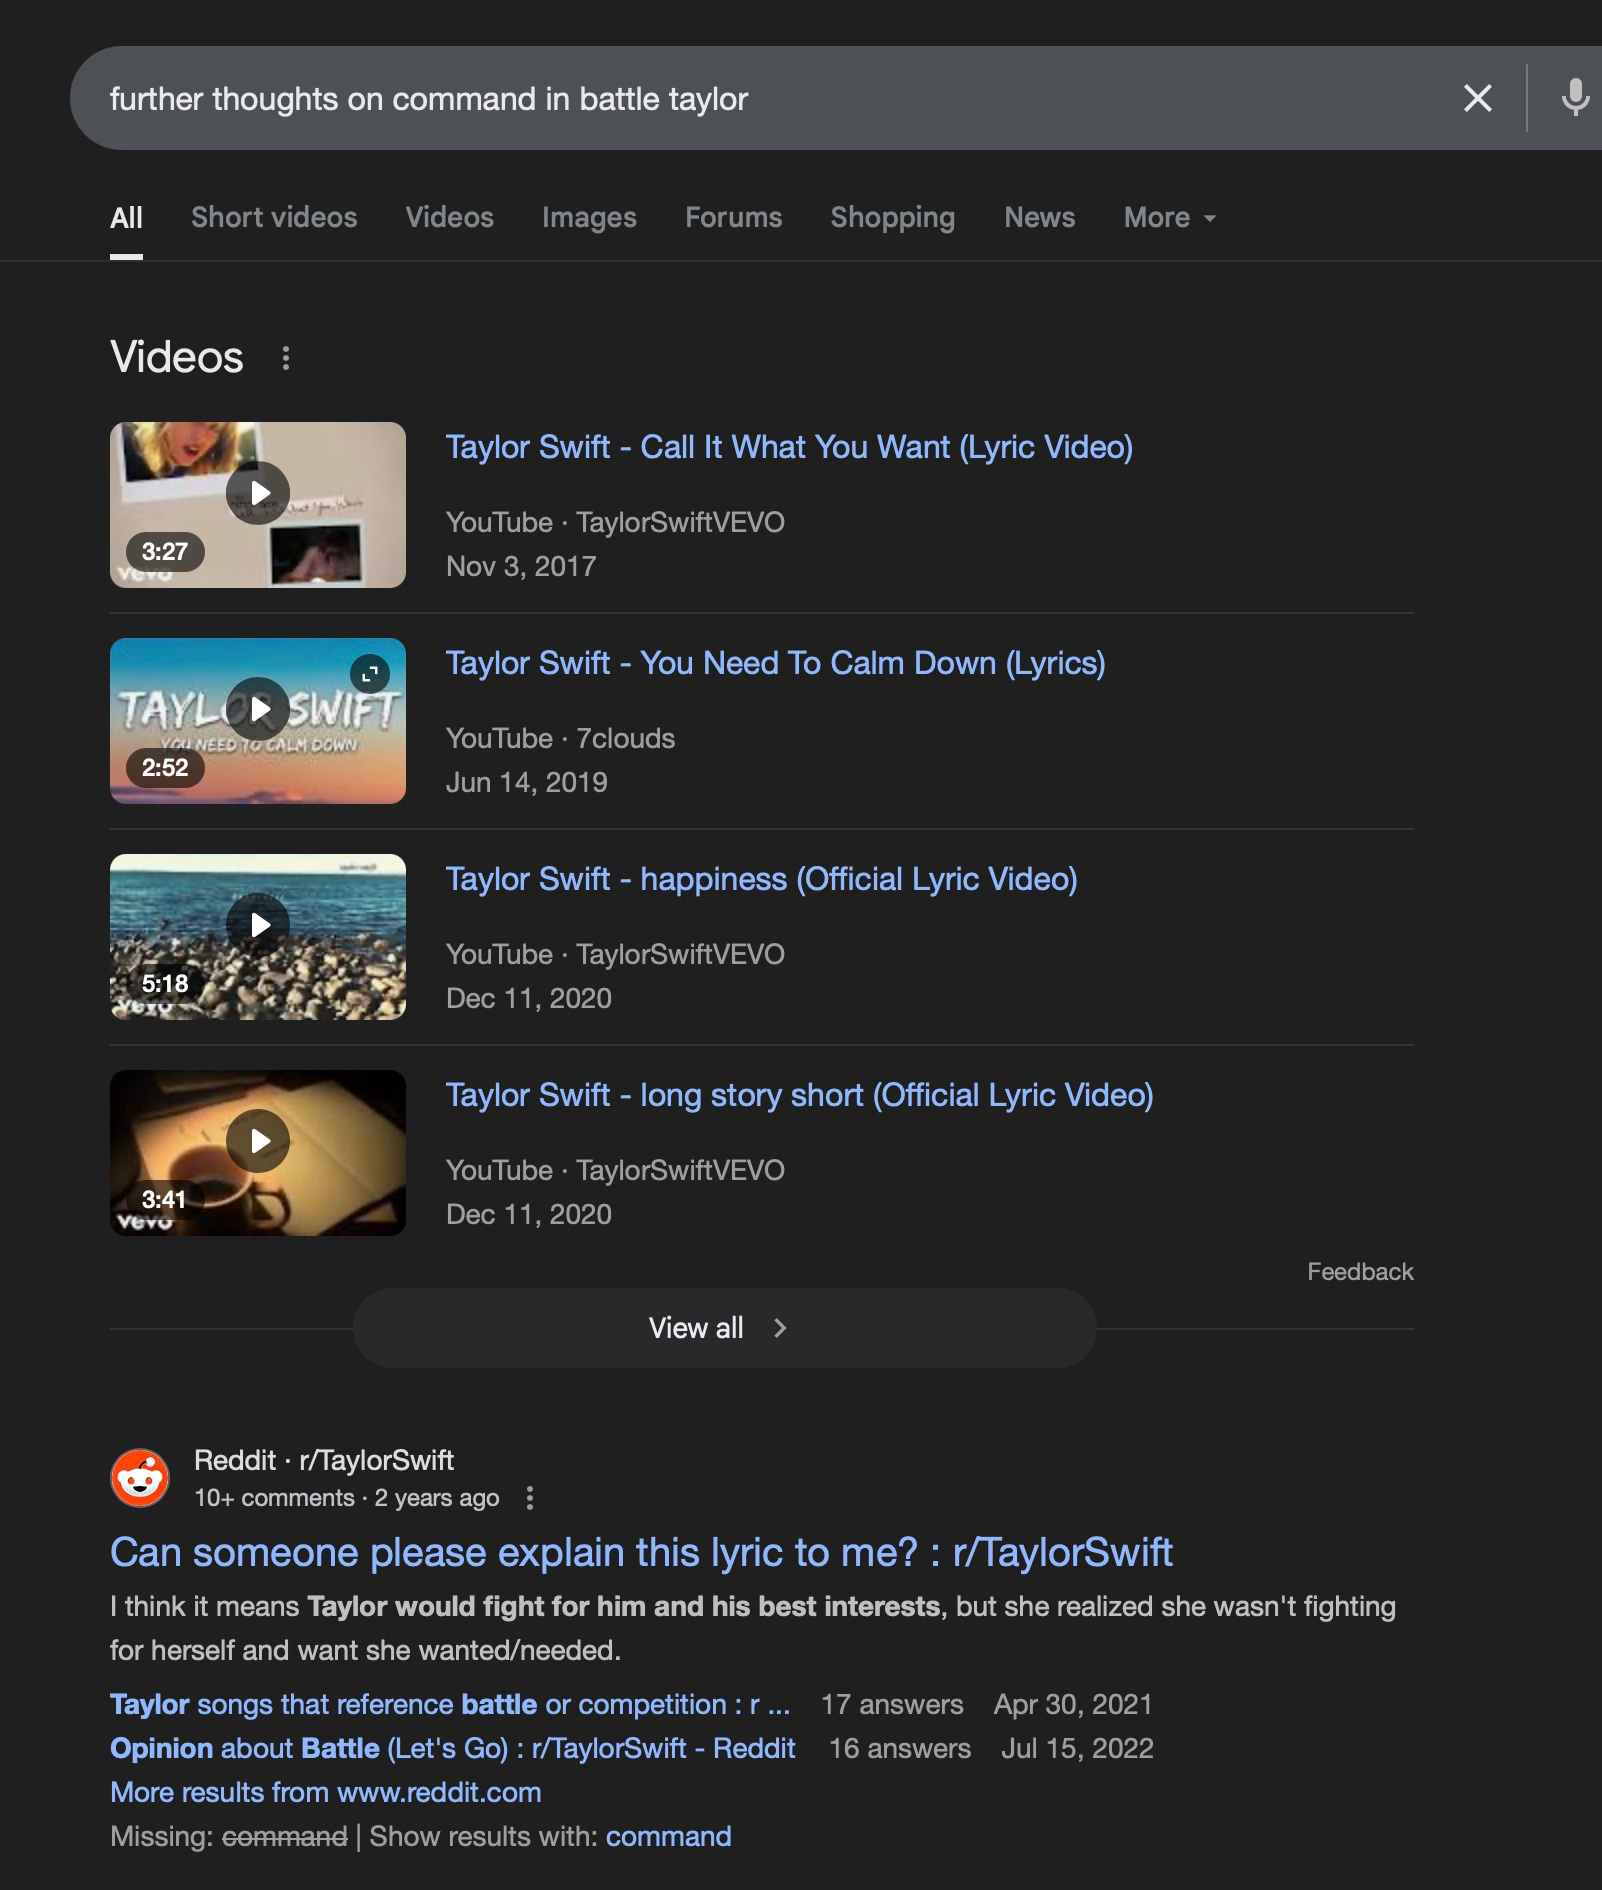Clear the search box with the X icon

pyautogui.click(x=1477, y=98)
